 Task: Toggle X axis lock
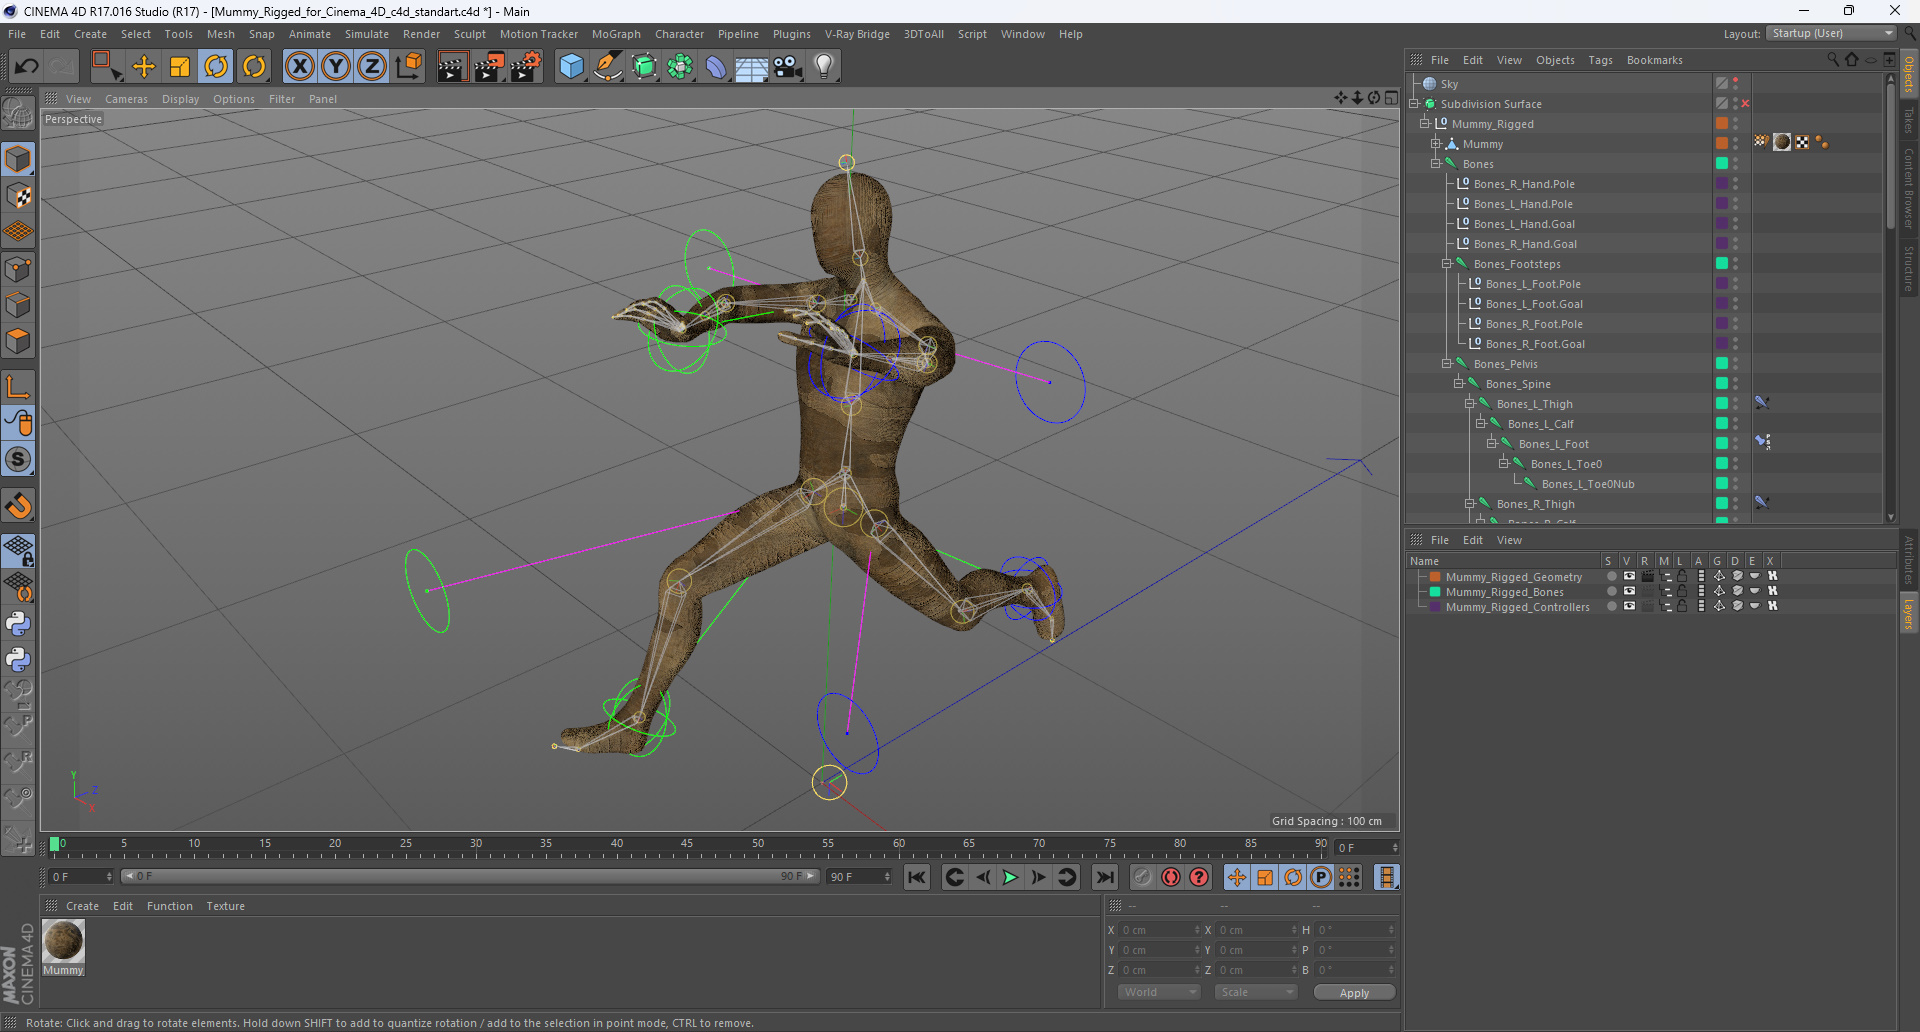pyautogui.click(x=299, y=66)
